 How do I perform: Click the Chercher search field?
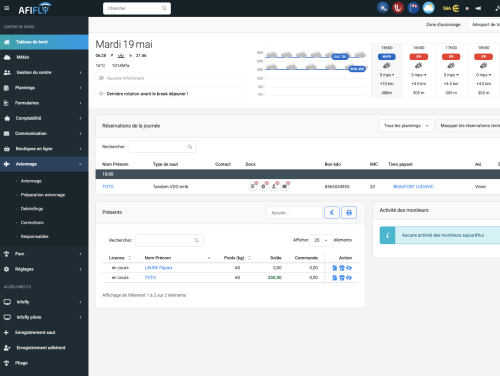pos(137,8)
